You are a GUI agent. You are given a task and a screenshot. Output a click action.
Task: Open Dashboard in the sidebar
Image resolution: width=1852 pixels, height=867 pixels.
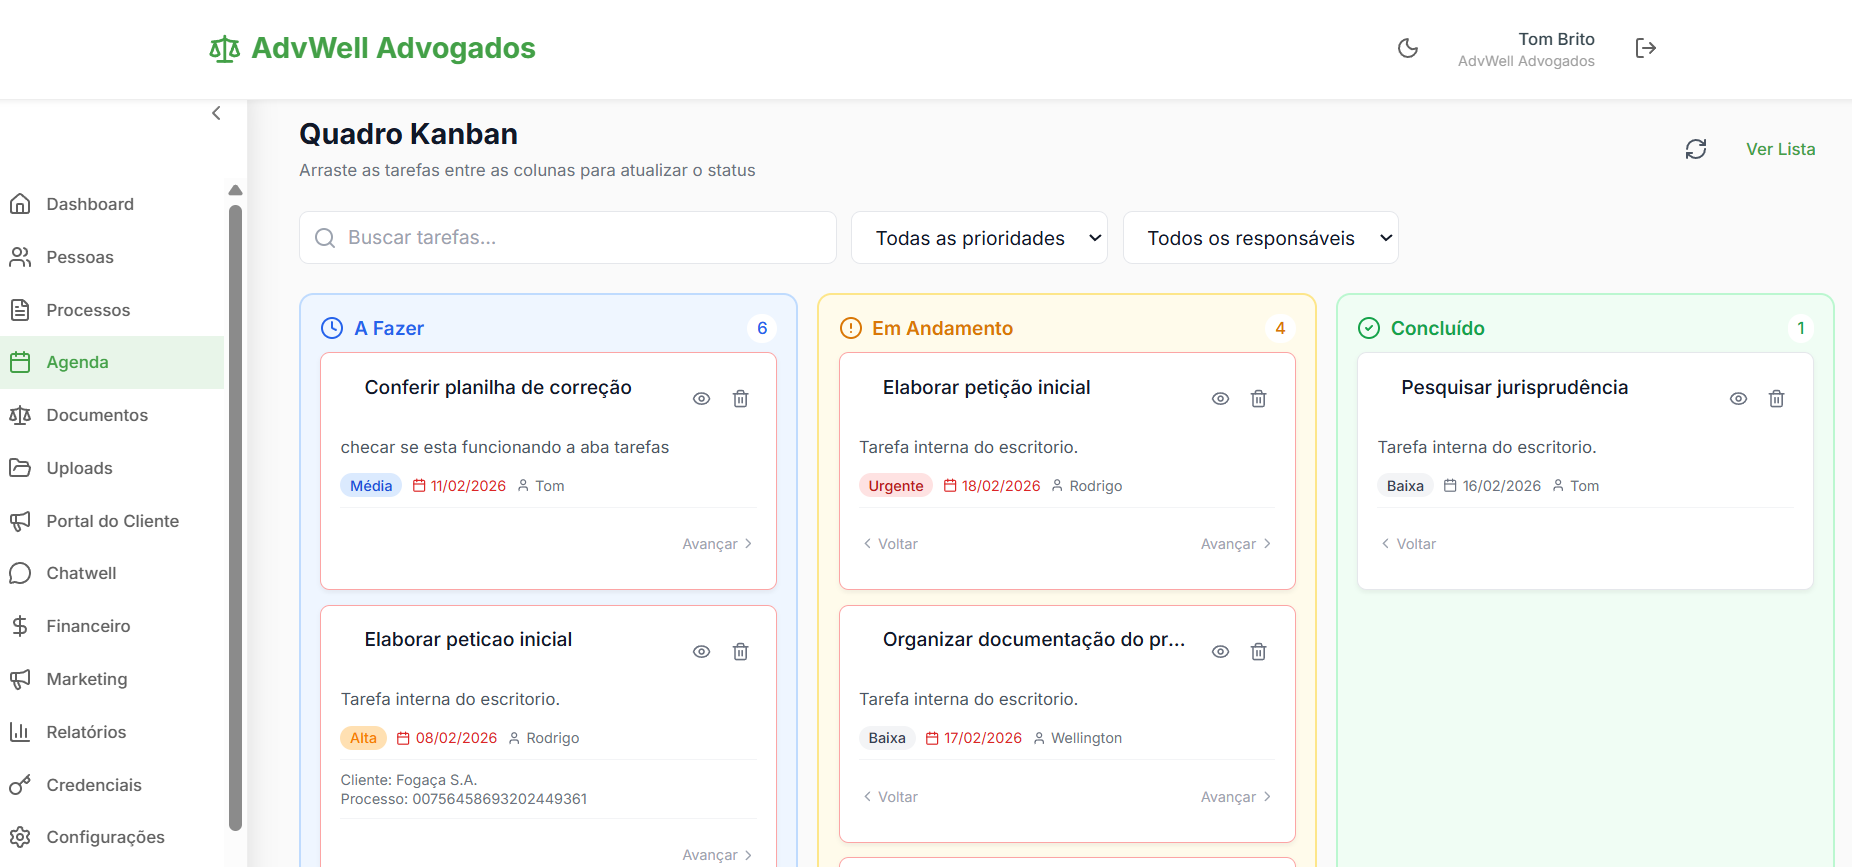point(112,204)
